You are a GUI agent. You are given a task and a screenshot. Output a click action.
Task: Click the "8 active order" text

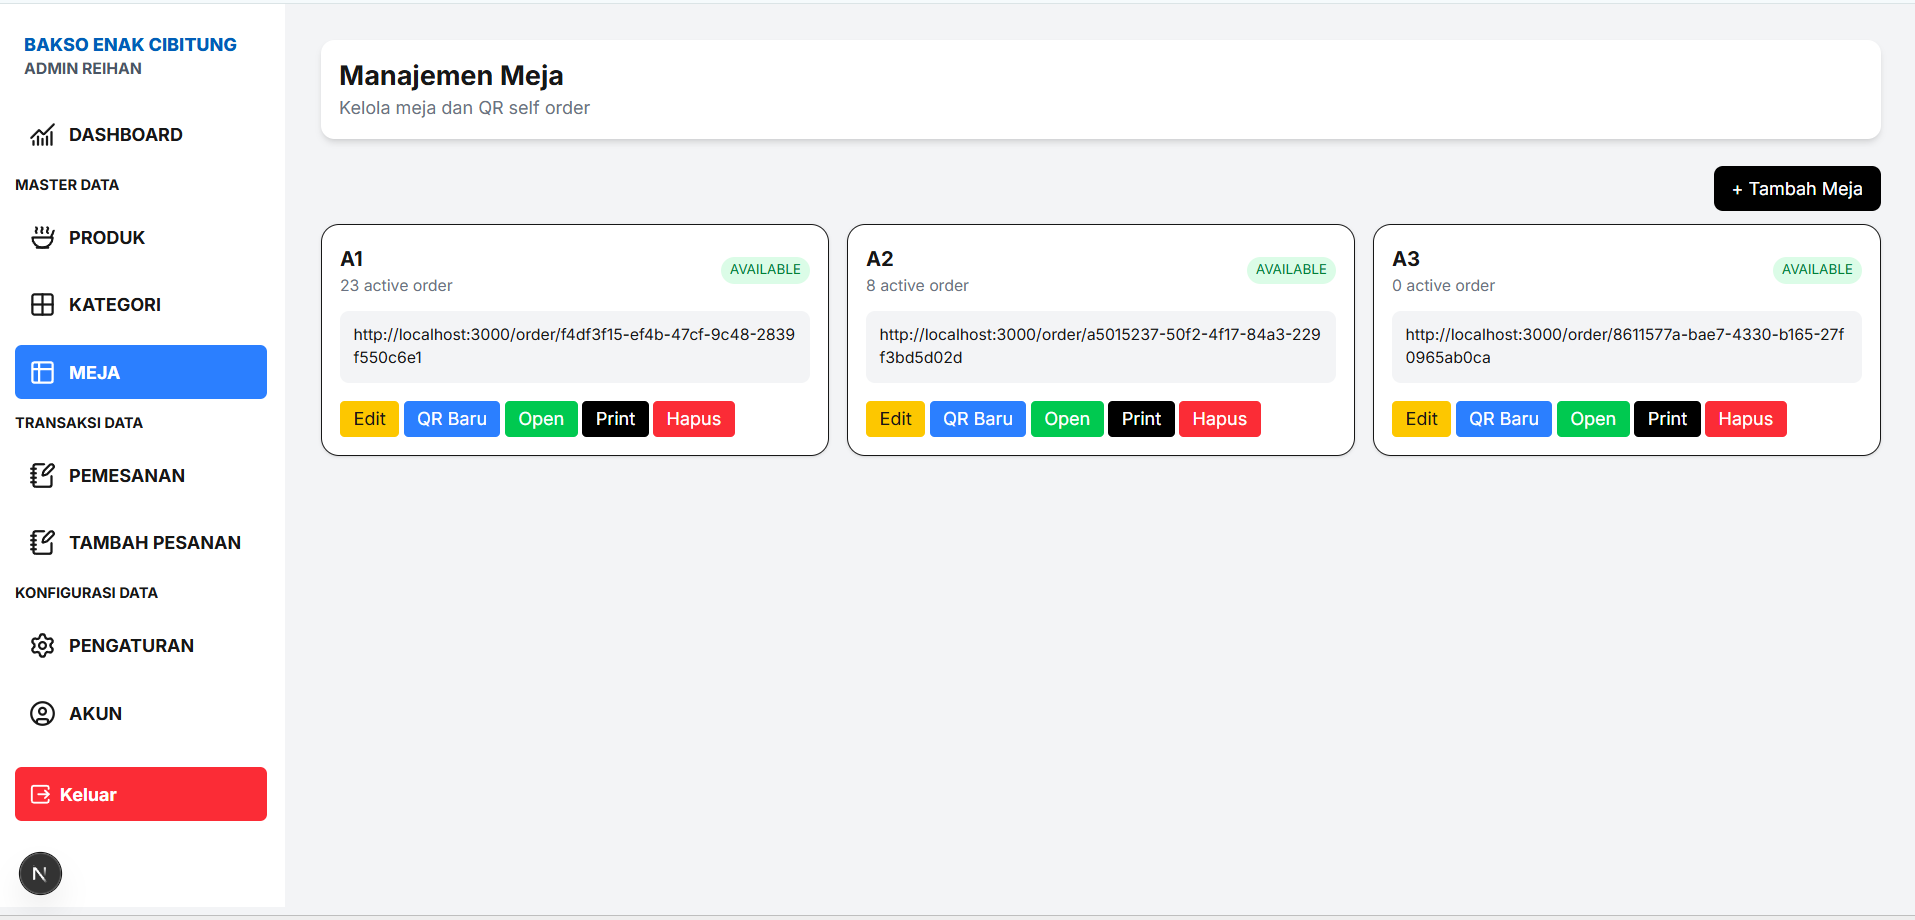pos(917,286)
